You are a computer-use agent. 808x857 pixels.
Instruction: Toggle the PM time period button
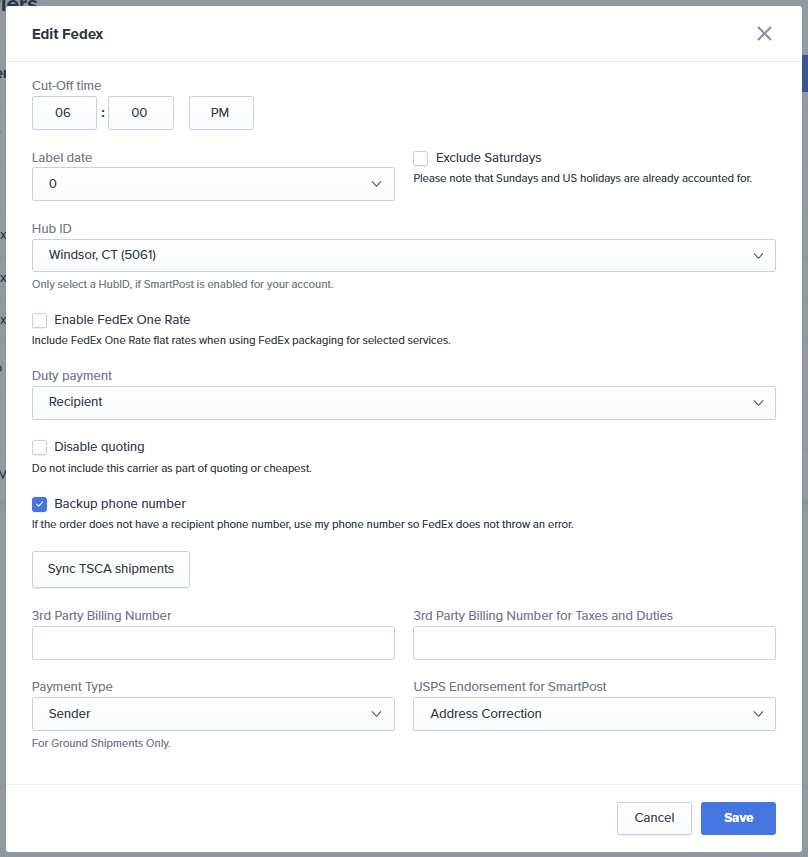(x=221, y=113)
